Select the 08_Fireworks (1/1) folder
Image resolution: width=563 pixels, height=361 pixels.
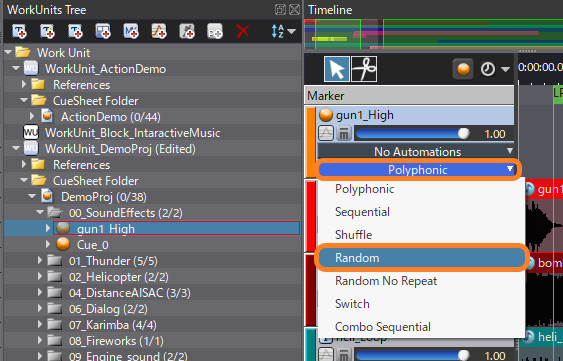pos(116,341)
